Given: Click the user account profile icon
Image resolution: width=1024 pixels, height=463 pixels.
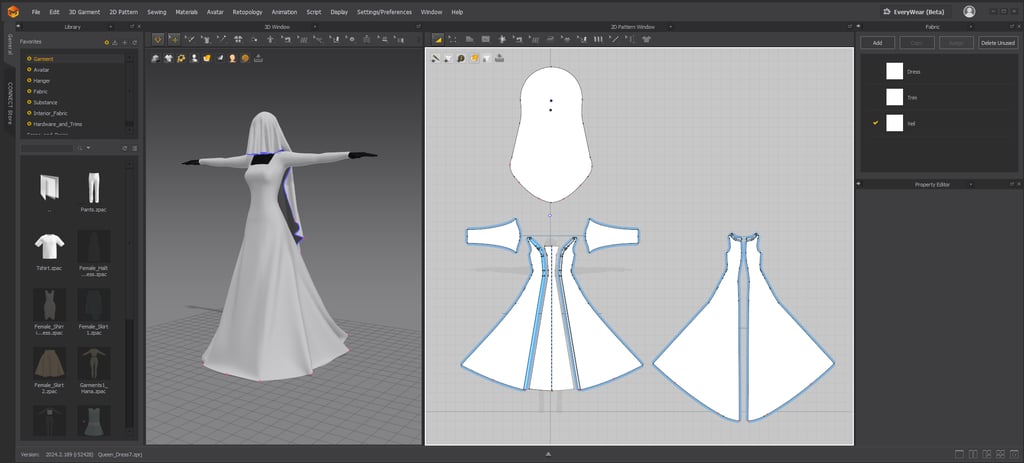Looking at the screenshot, I should [969, 11].
